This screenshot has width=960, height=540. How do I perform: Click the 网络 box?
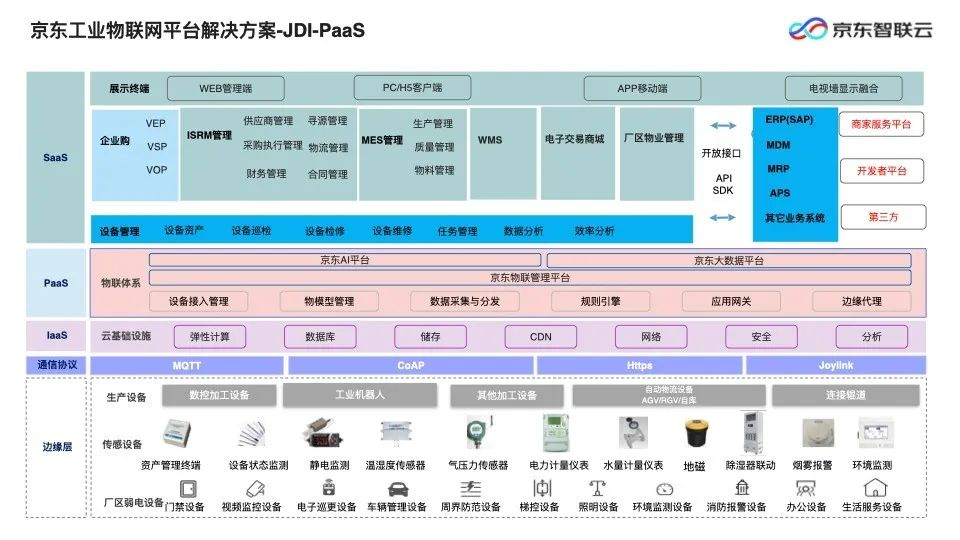[651, 337]
